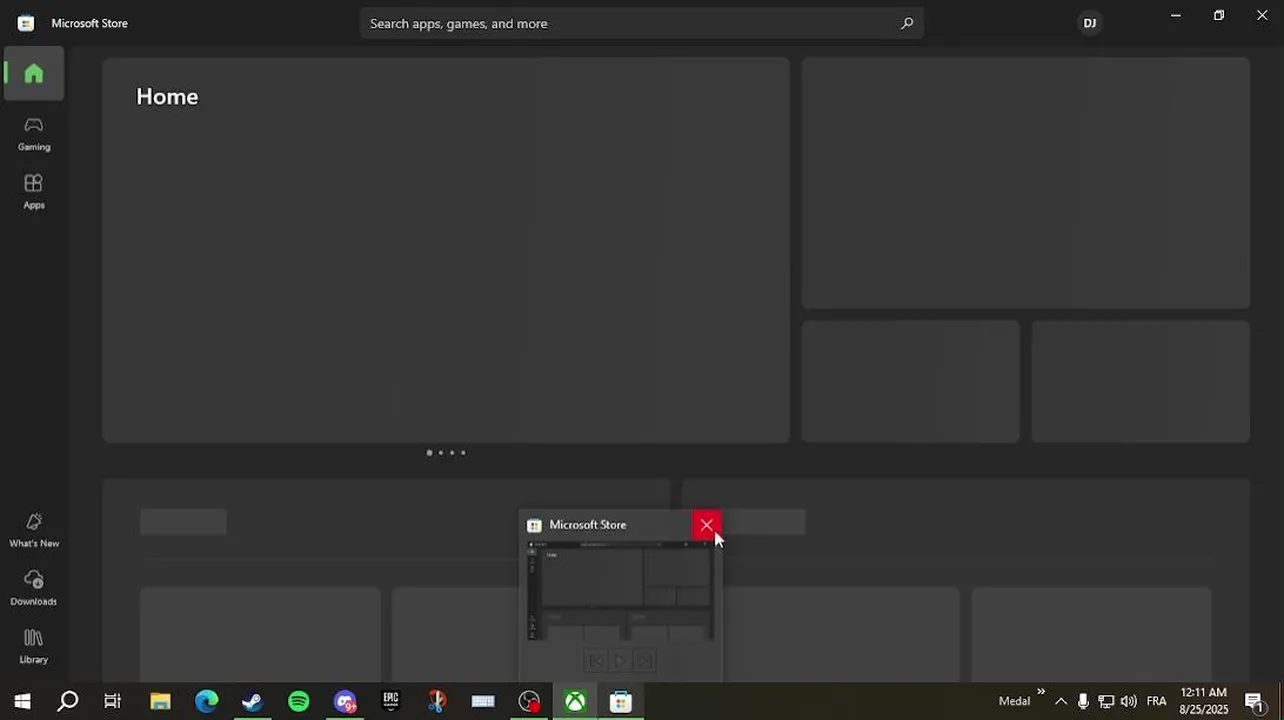Open the Home tab in sidebar
Viewport: 1284px width, 720px height.
point(33,73)
